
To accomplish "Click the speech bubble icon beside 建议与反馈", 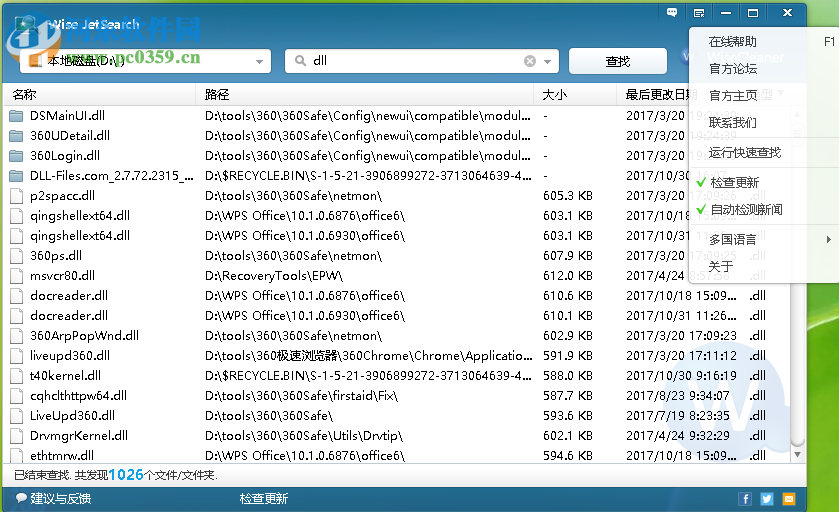I will pos(21,498).
